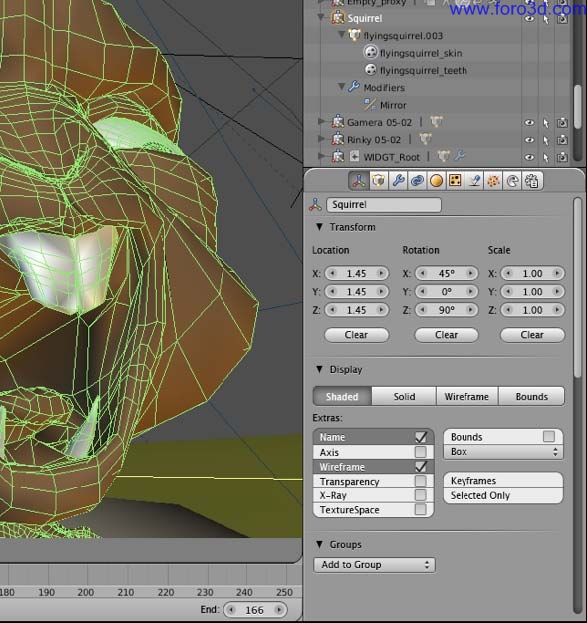The height and width of the screenshot is (623, 587).
Task: Open the Particles tab icon
Action: pos(493,181)
